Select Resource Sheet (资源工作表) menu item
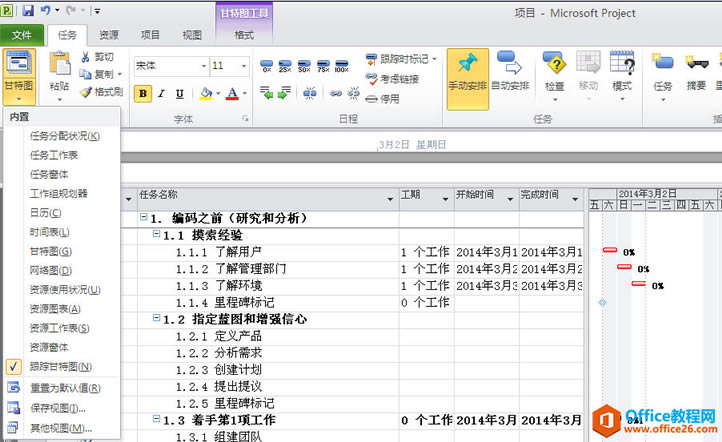 point(59,328)
